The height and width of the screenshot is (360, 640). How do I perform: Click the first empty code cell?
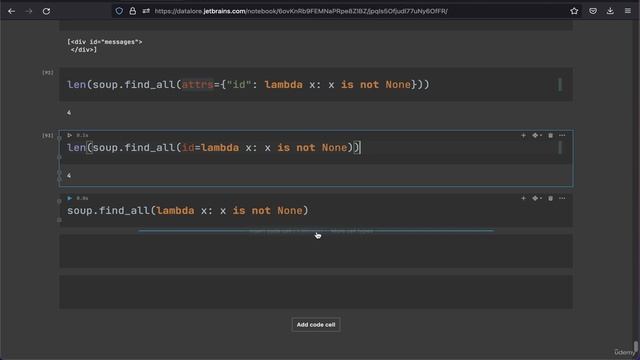click(316, 251)
